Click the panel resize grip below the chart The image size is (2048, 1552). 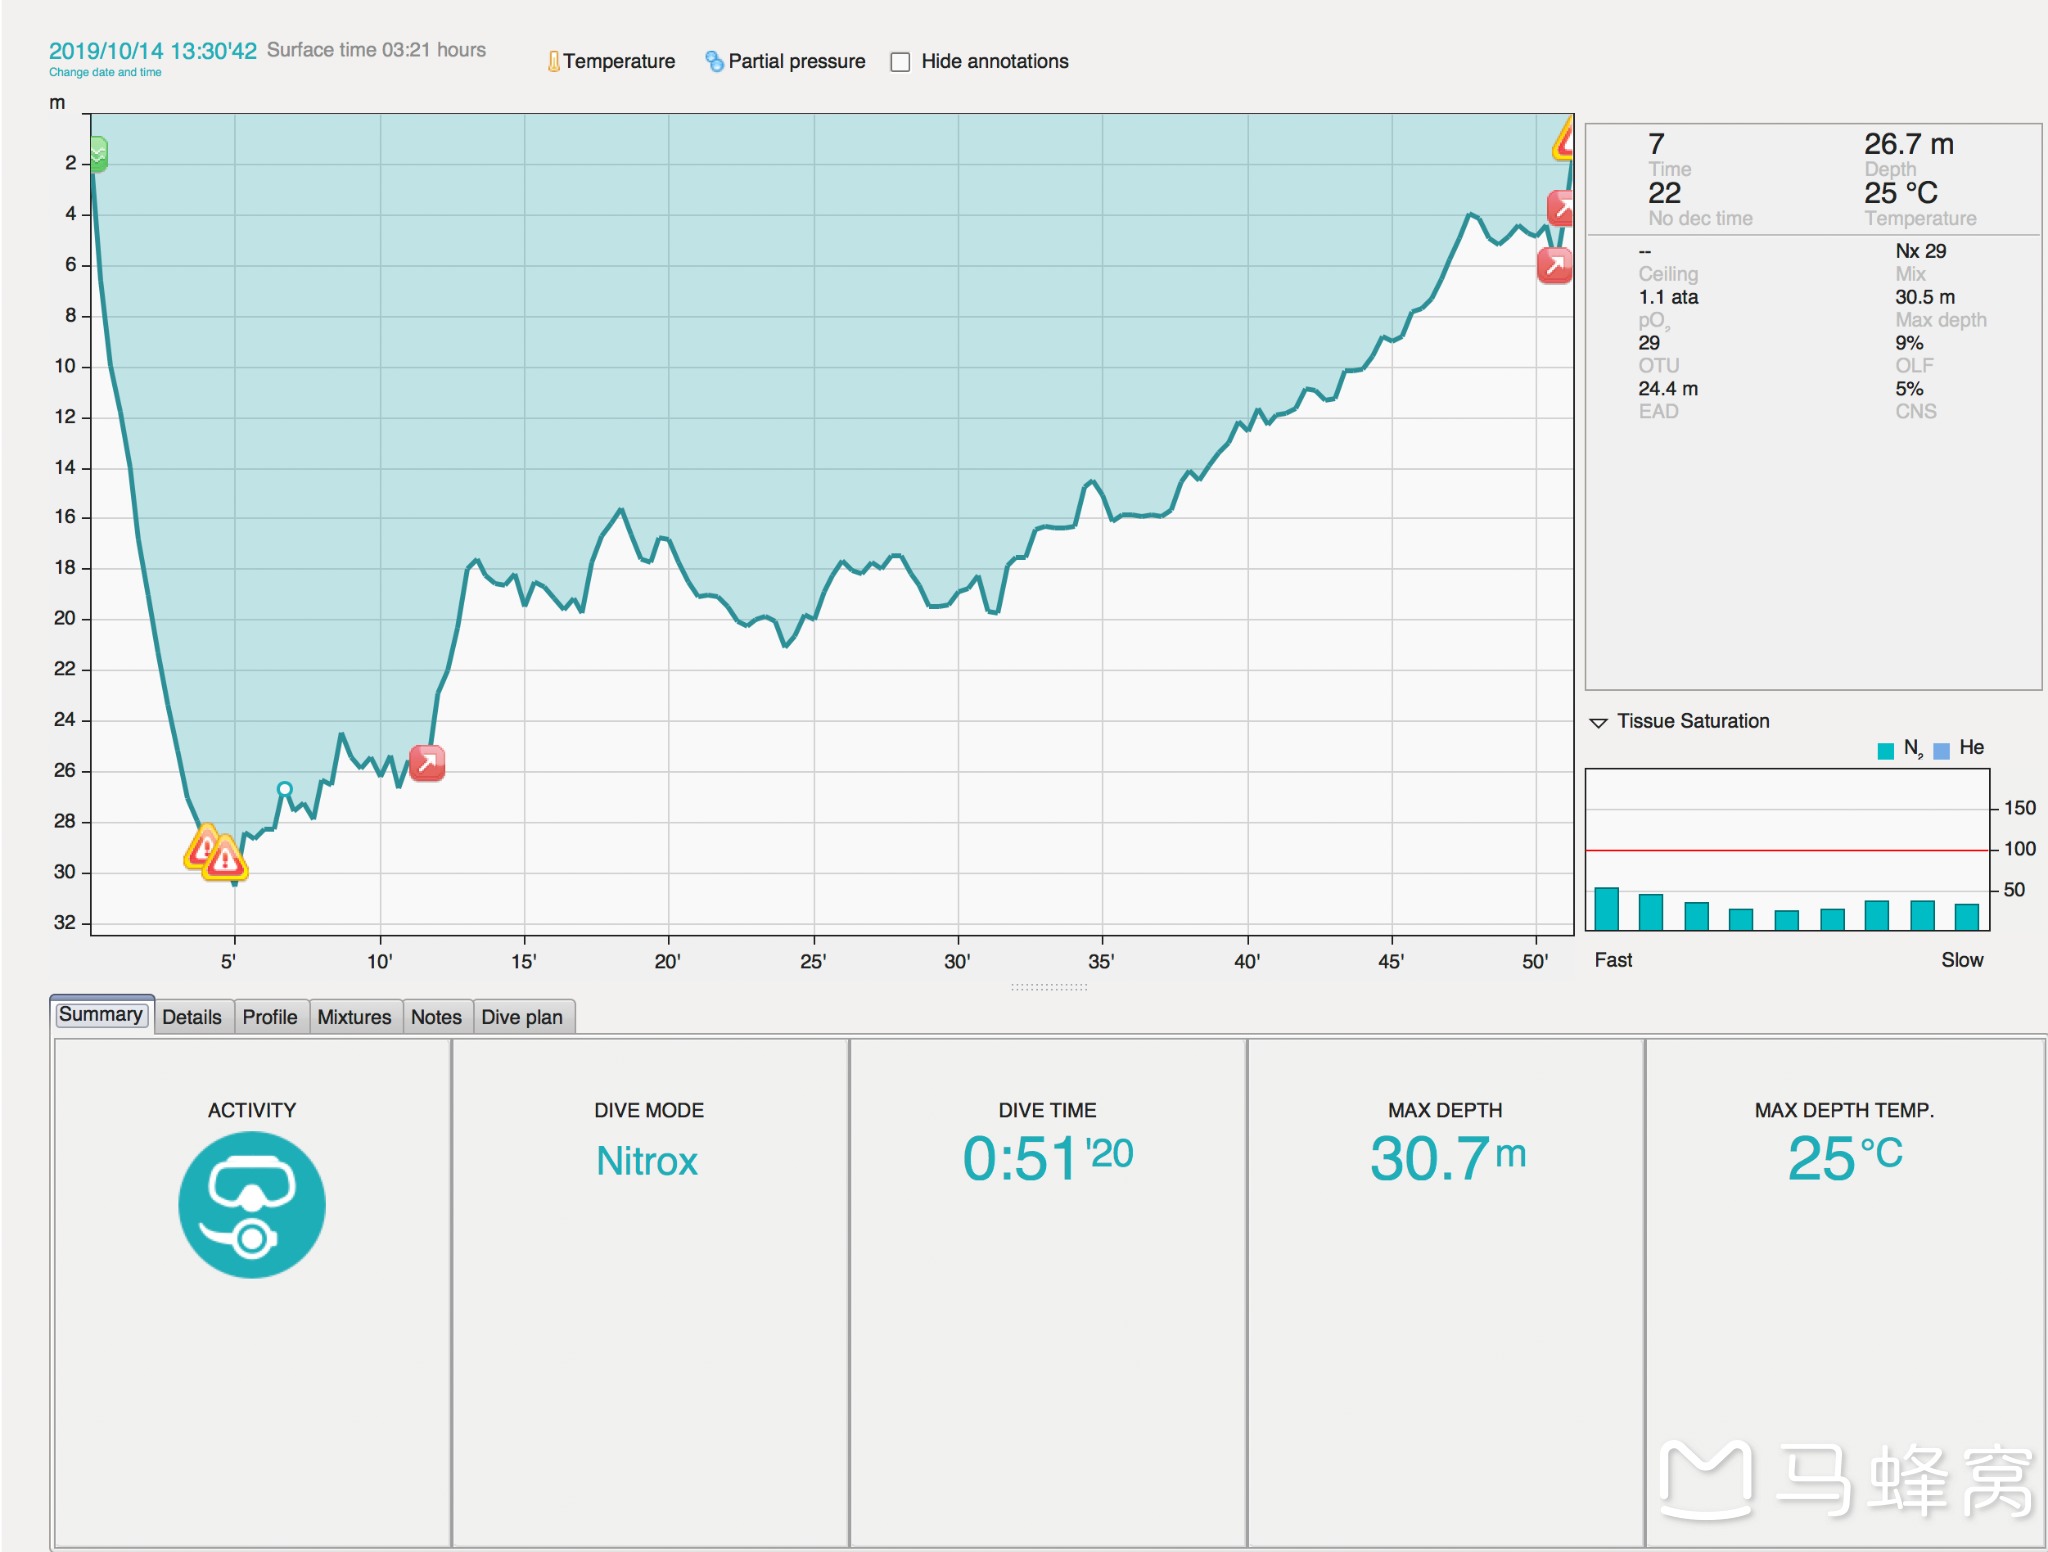click(x=1048, y=987)
